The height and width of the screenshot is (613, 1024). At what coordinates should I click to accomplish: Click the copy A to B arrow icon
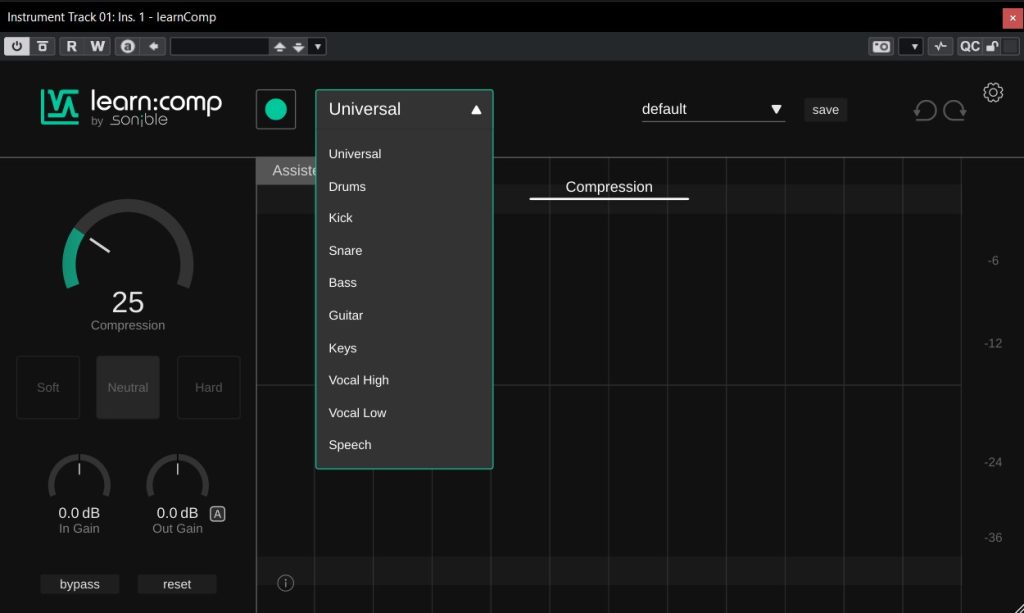point(153,46)
